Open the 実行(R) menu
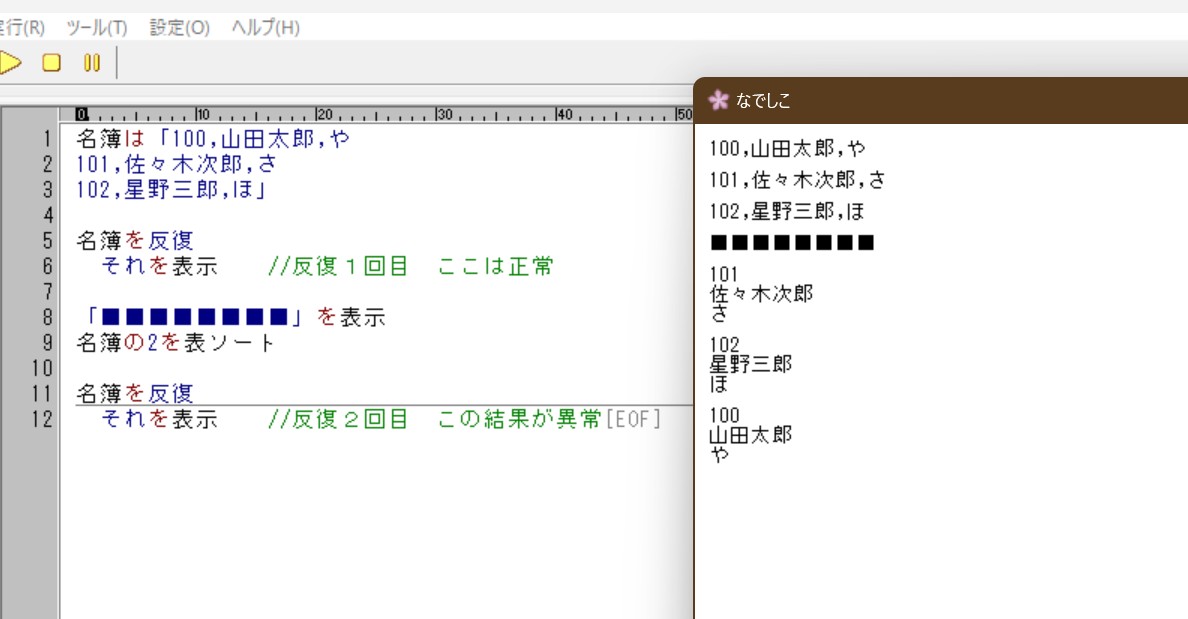This screenshot has height=619, width=1188. 22,27
